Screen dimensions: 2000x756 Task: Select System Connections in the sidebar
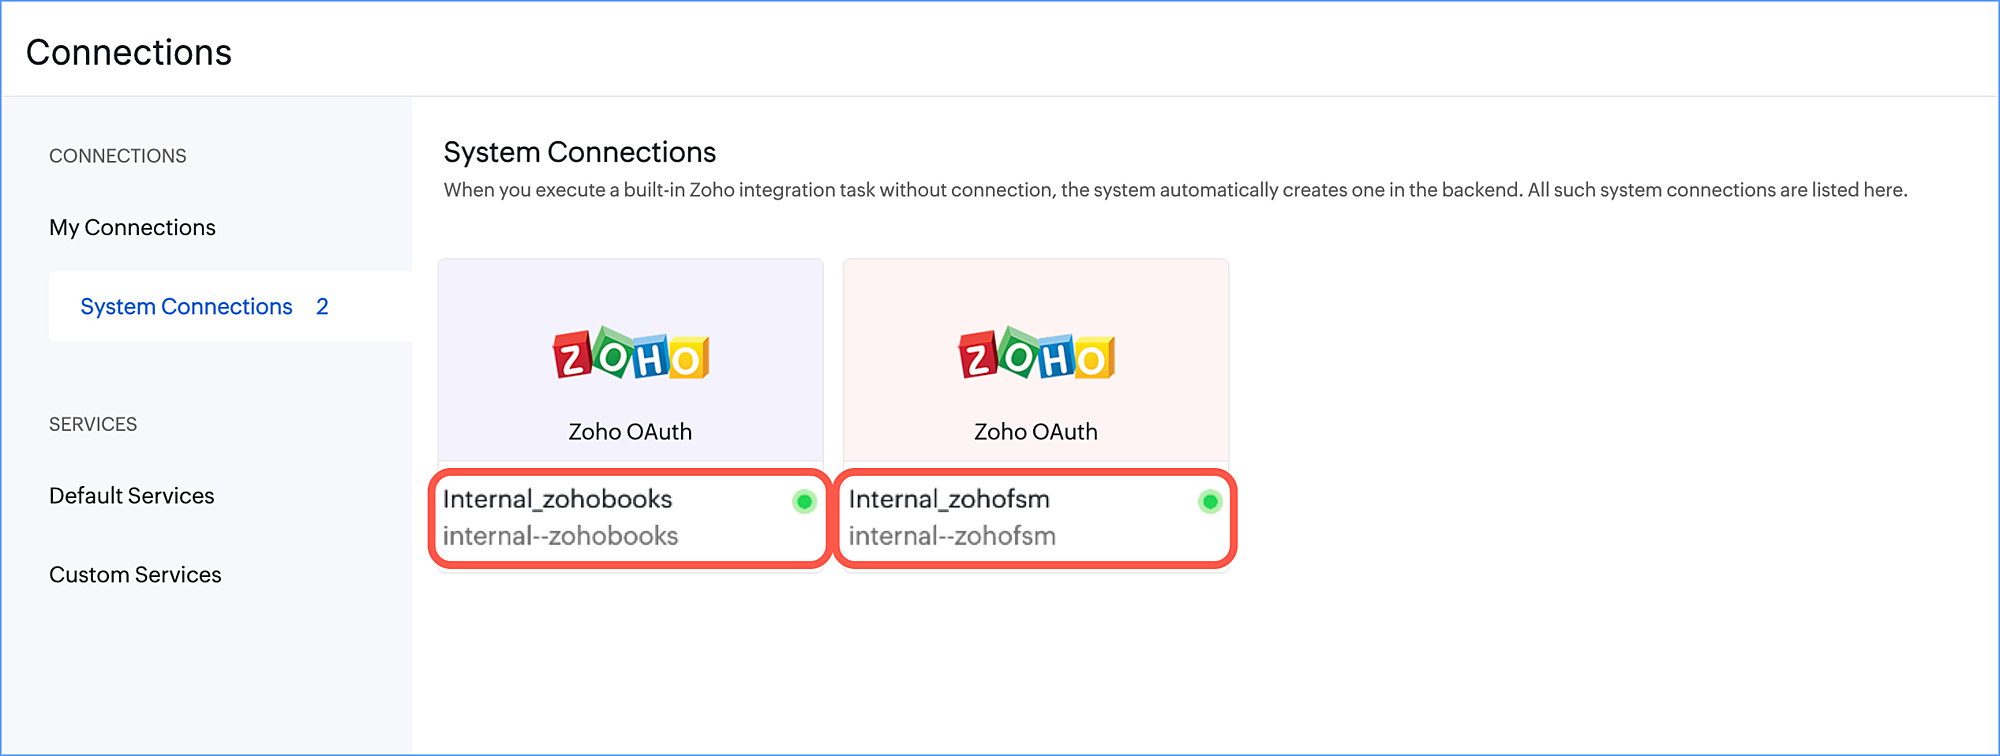(x=186, y=307)
